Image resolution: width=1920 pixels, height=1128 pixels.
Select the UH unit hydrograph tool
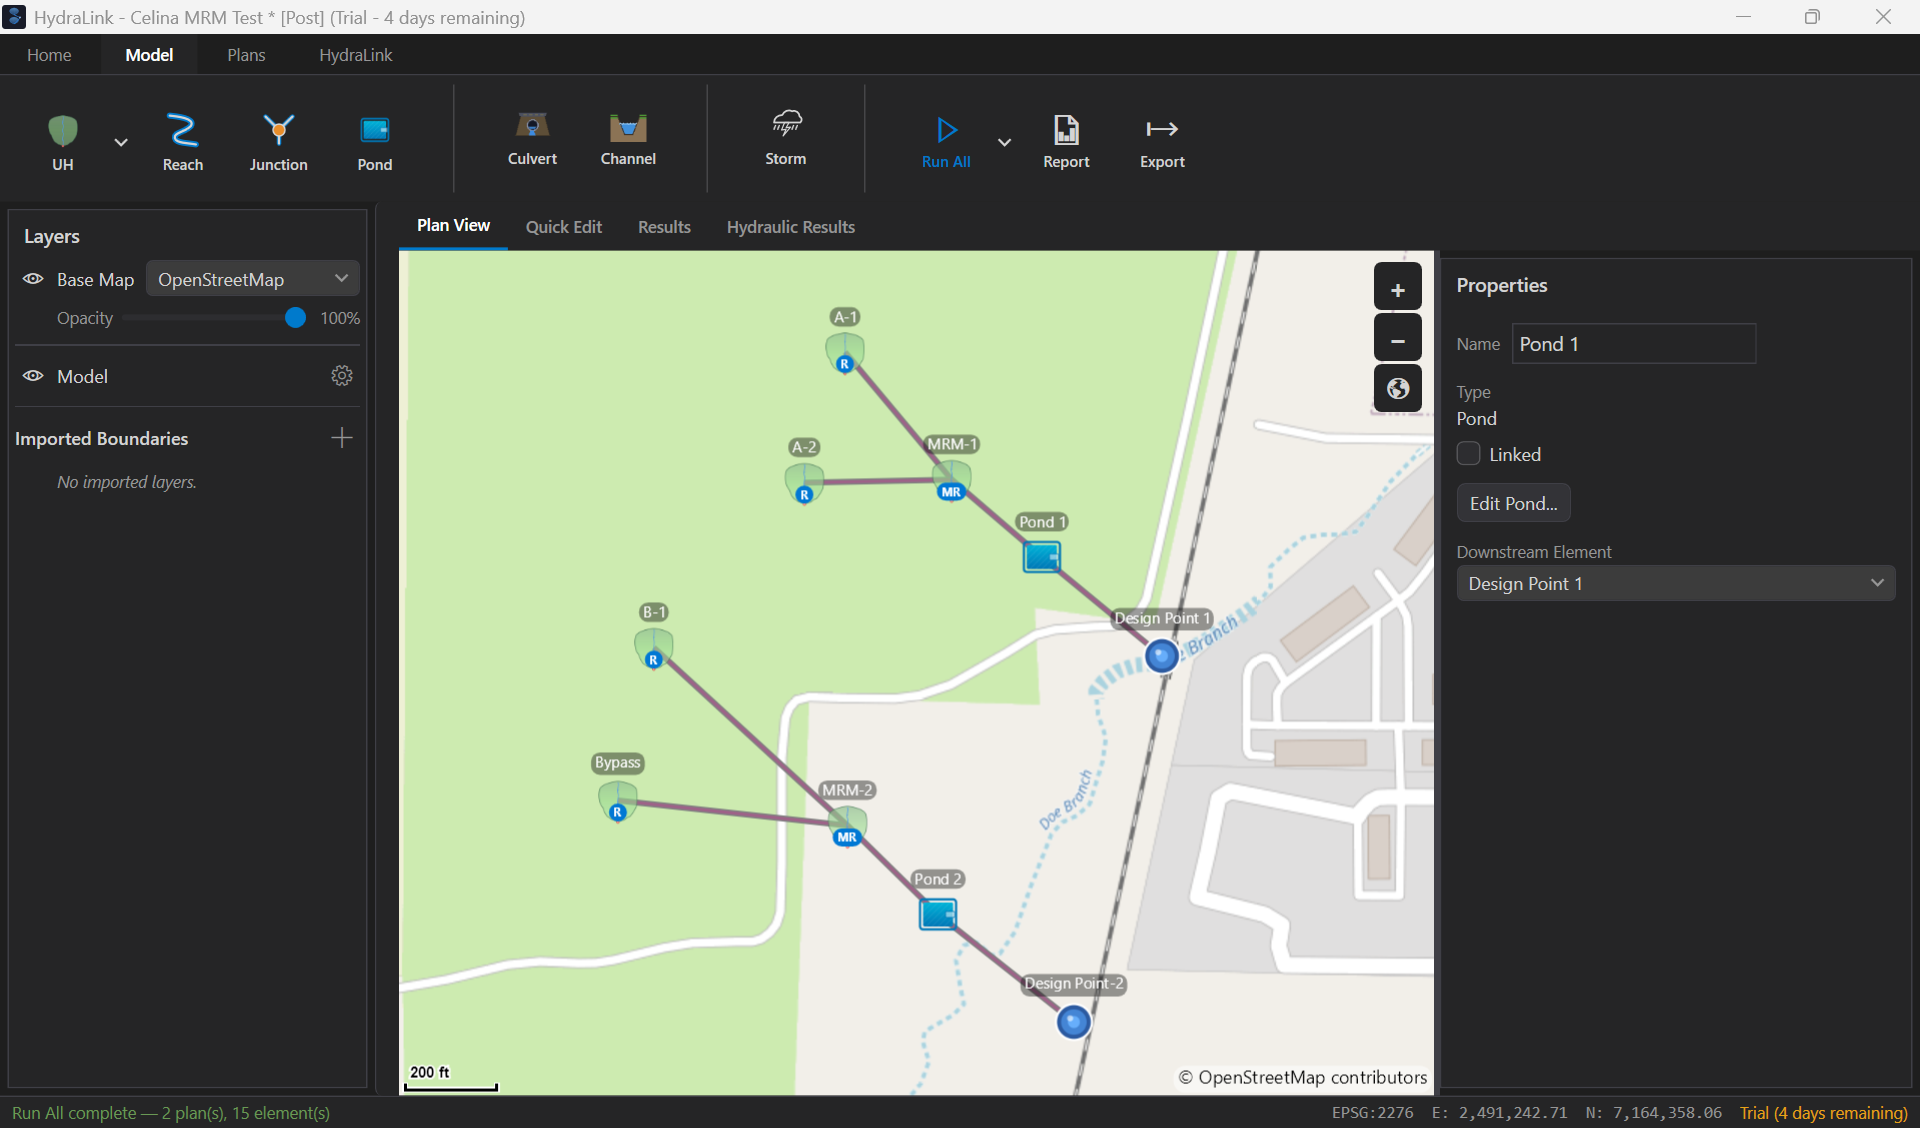62,142
